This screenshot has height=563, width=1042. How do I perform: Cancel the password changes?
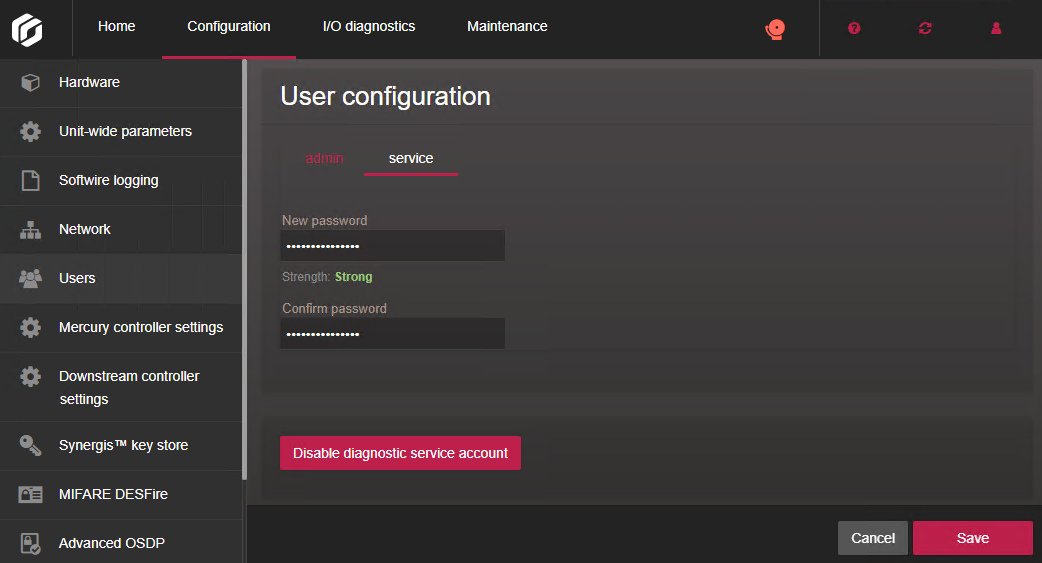872,538
